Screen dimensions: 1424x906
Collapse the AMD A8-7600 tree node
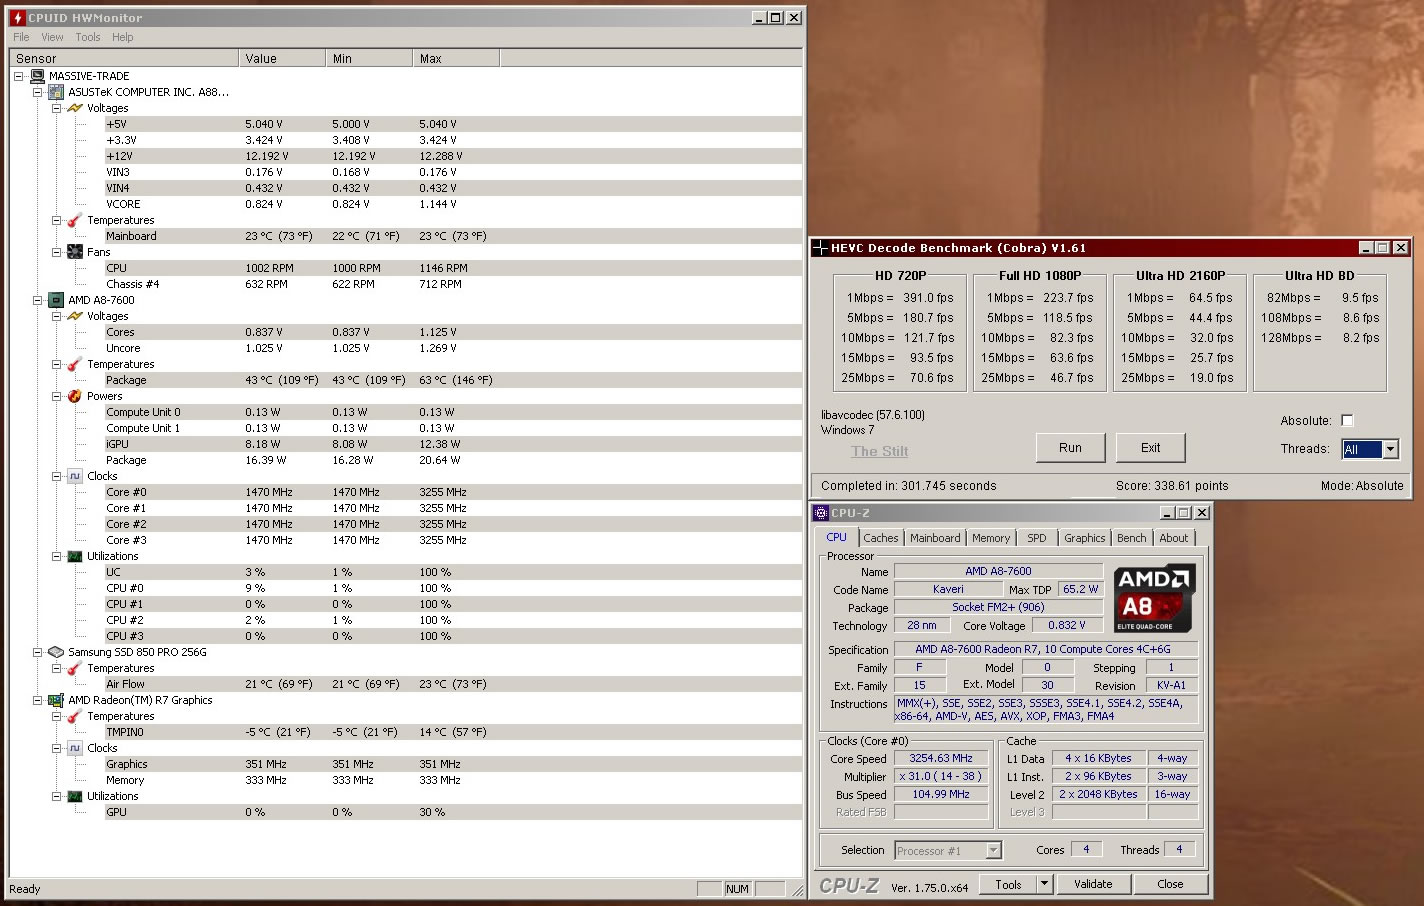(38, 299)
